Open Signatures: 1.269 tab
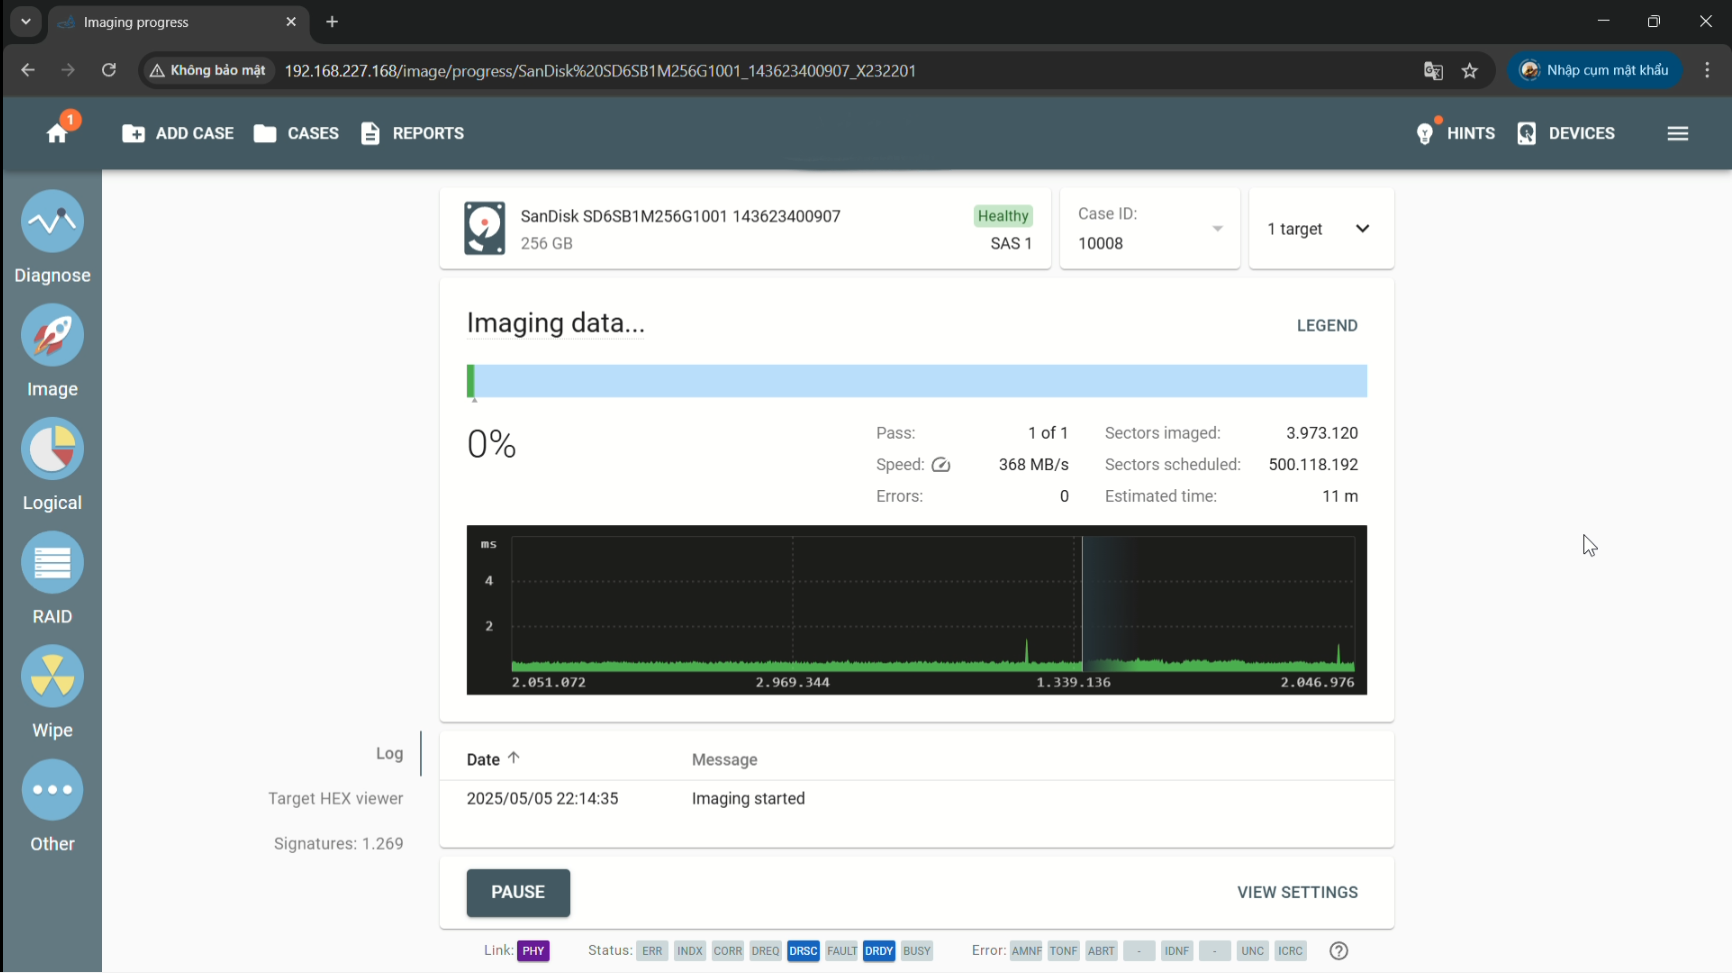Image resolution: width=1732 pixels, height=973 pixels. pos(339,844)
